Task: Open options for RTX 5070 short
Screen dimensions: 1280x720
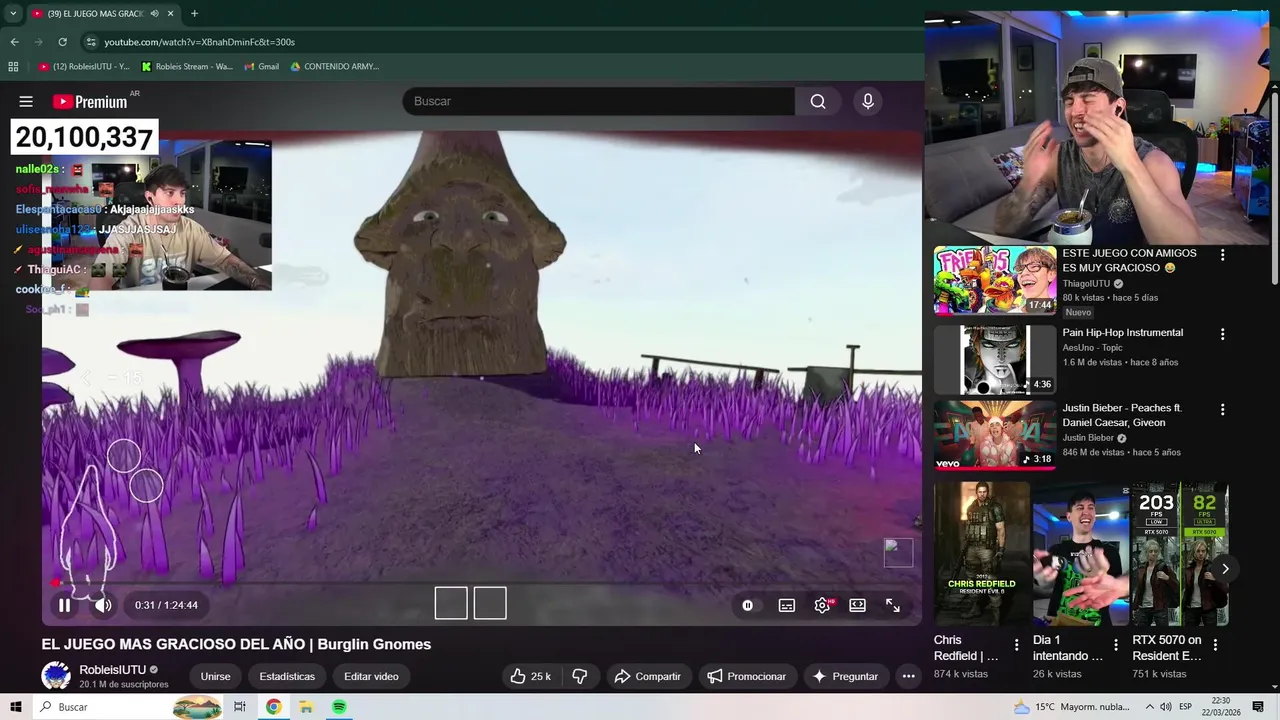Action: [x=1215, y=645]
